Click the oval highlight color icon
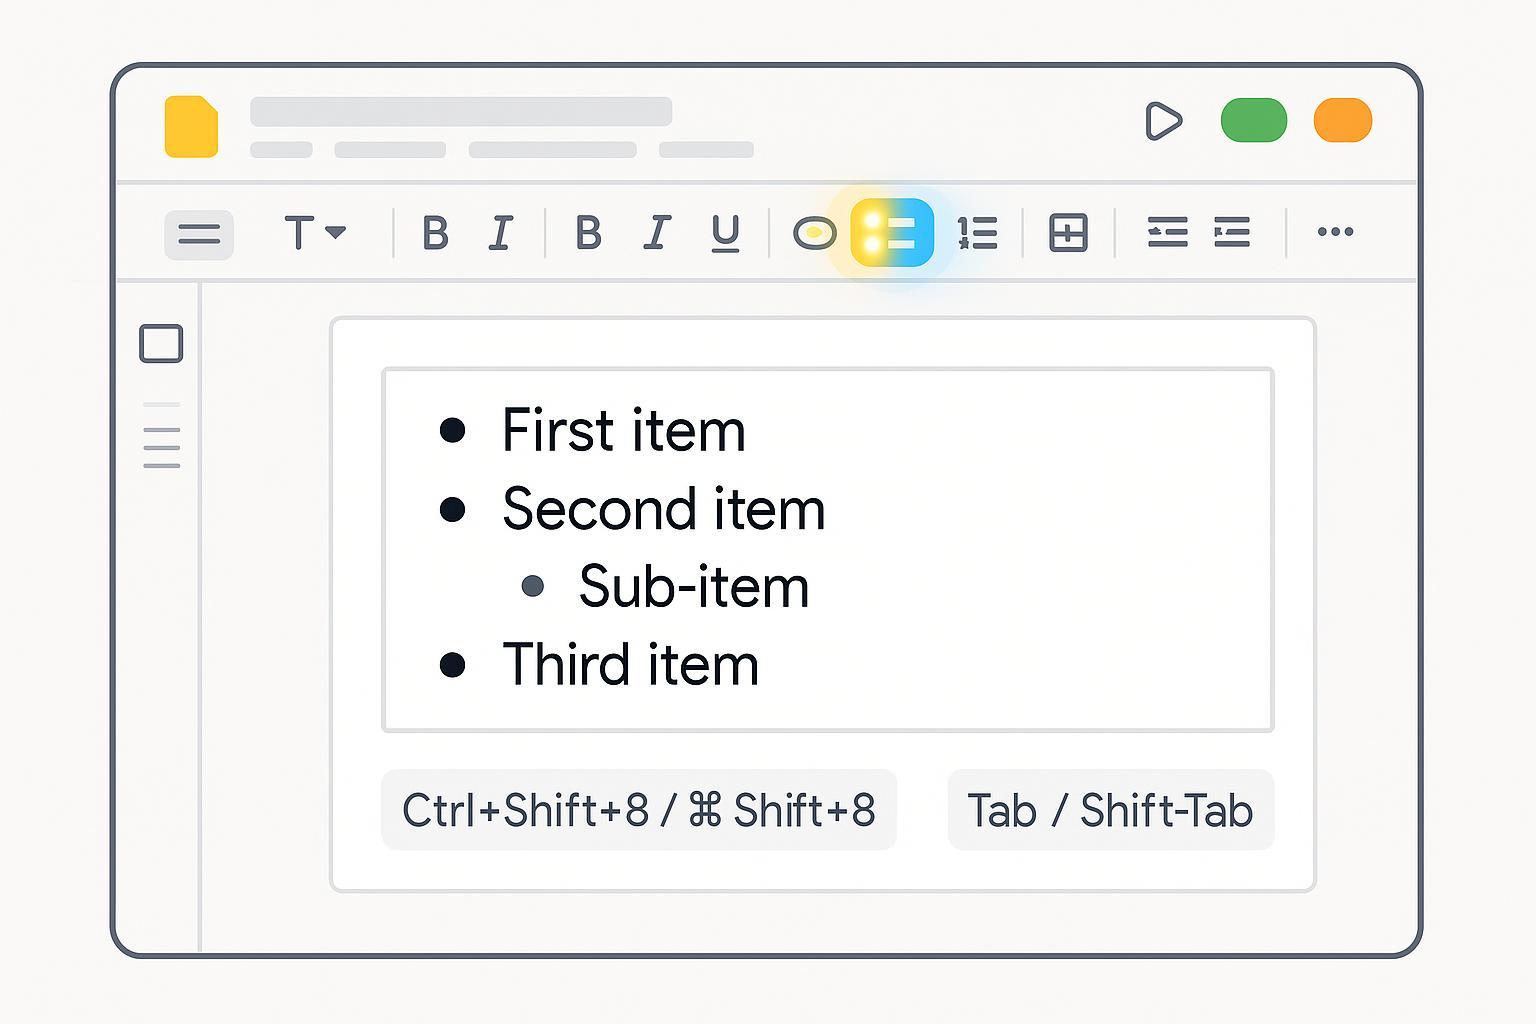Viewport: 1536px width, 1024px height. [x=814, y=233]
